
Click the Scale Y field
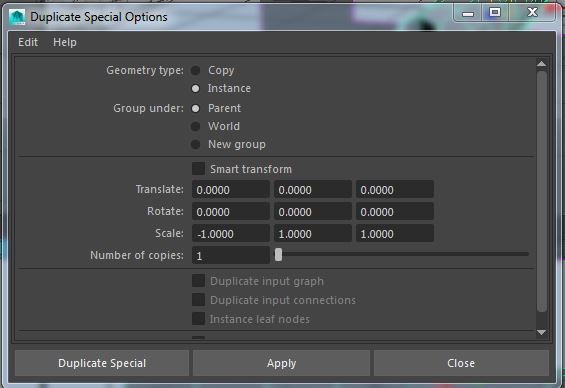click(313, 233)
